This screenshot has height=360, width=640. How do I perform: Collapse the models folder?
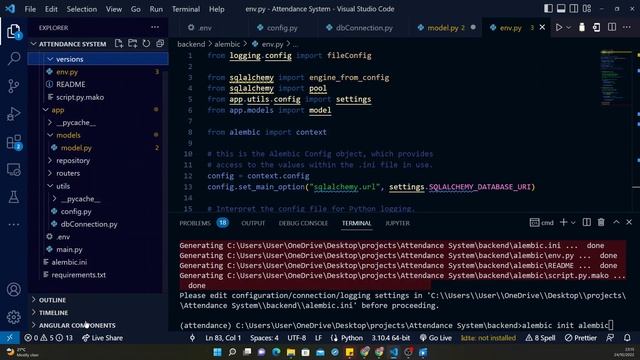(x=98, y=135)
